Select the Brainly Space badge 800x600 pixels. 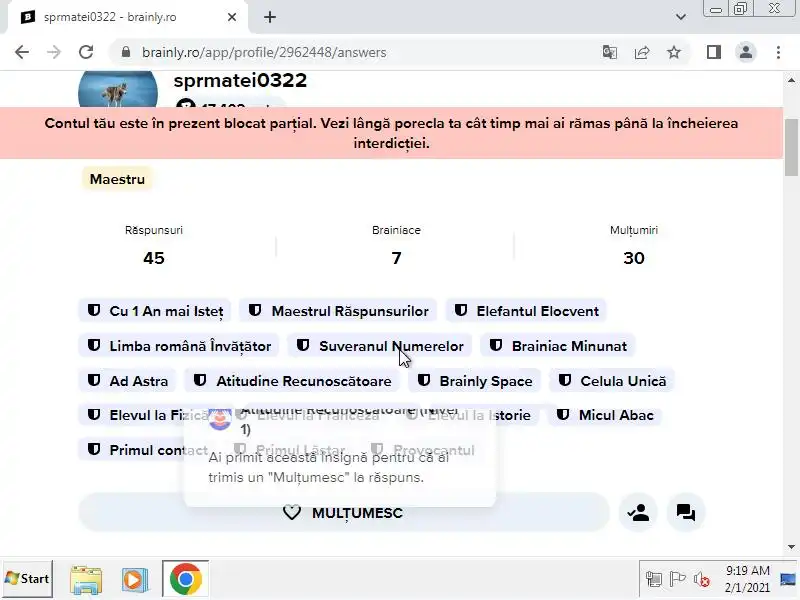(x=474, y=381)
